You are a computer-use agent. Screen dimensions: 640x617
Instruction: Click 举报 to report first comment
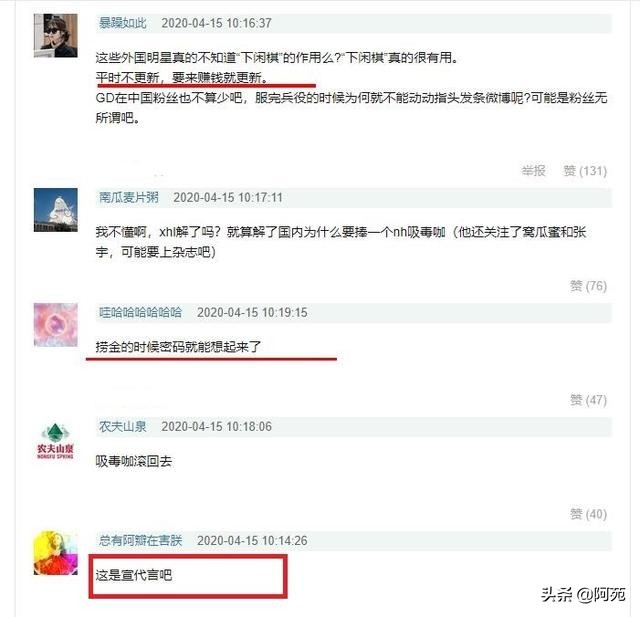click(x=533, y=171)
